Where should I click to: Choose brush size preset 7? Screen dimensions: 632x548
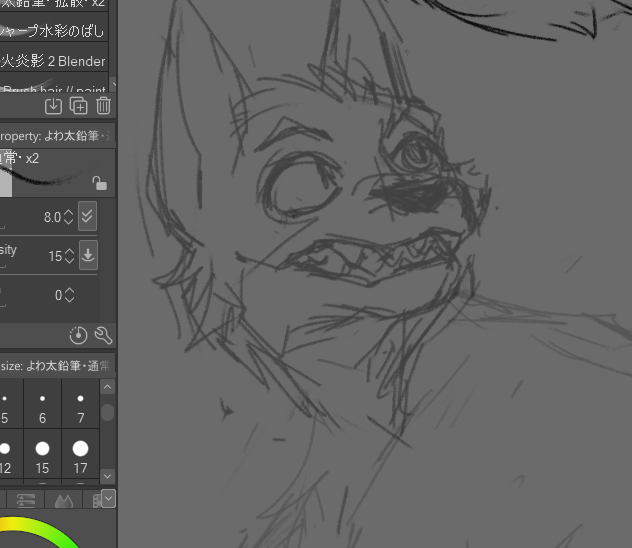[81, 404]
